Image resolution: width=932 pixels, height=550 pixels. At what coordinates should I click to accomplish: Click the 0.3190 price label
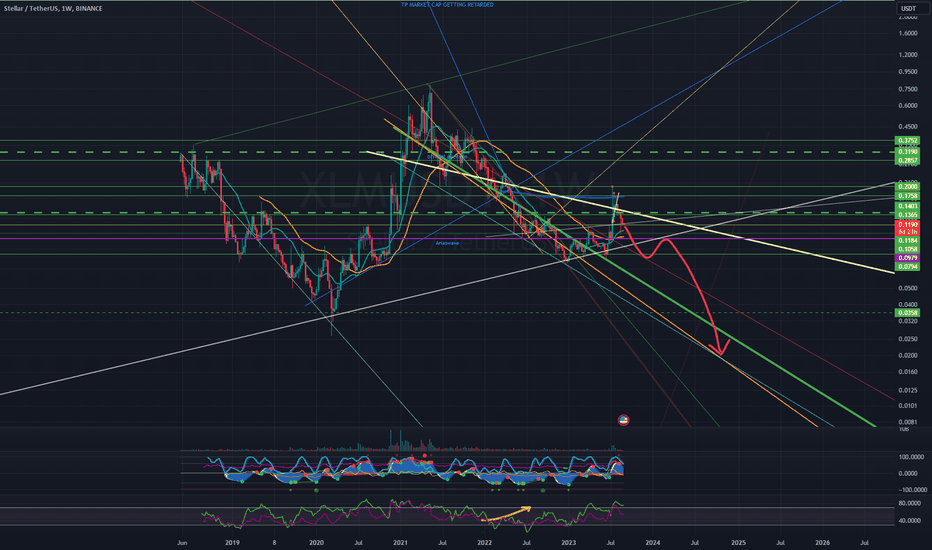908,152
